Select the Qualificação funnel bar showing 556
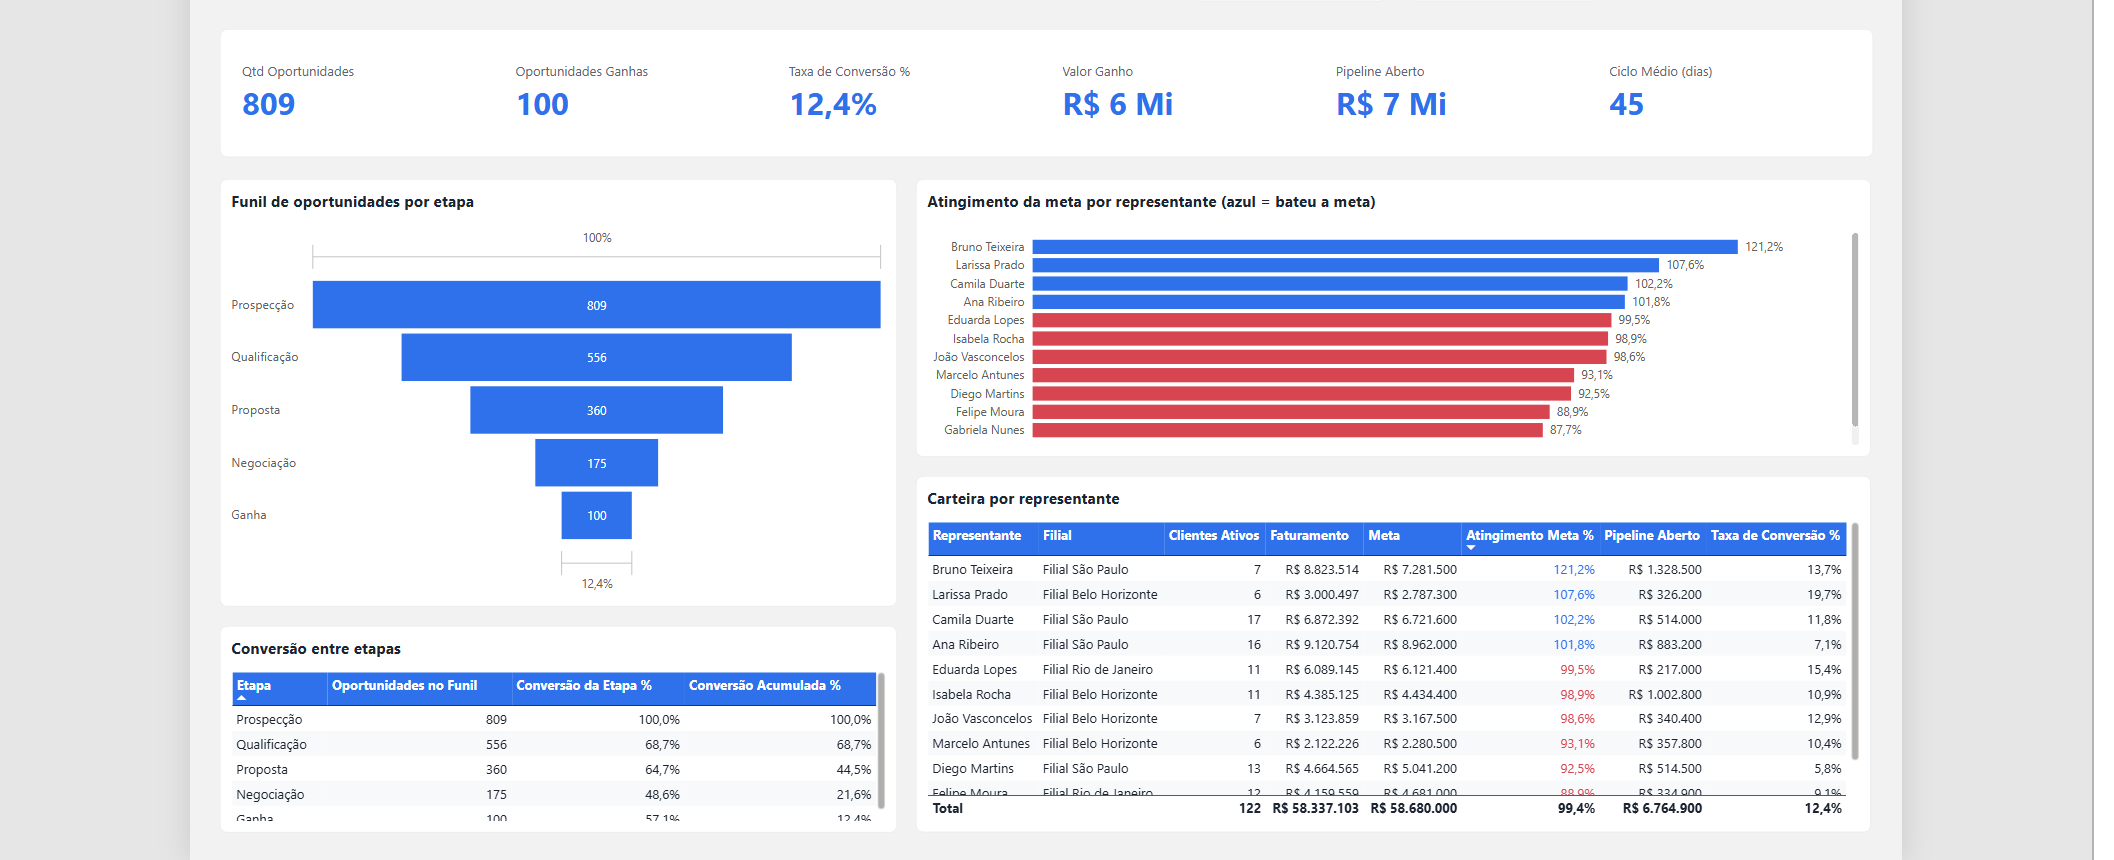Image resolution: width=2114 pixels, height=860 pixels. (x=597, y=357)
